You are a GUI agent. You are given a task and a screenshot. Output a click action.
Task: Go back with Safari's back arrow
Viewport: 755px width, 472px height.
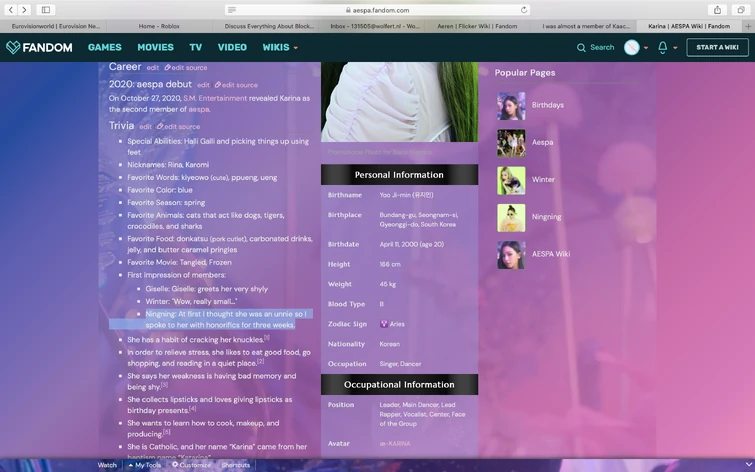(11, 10)
